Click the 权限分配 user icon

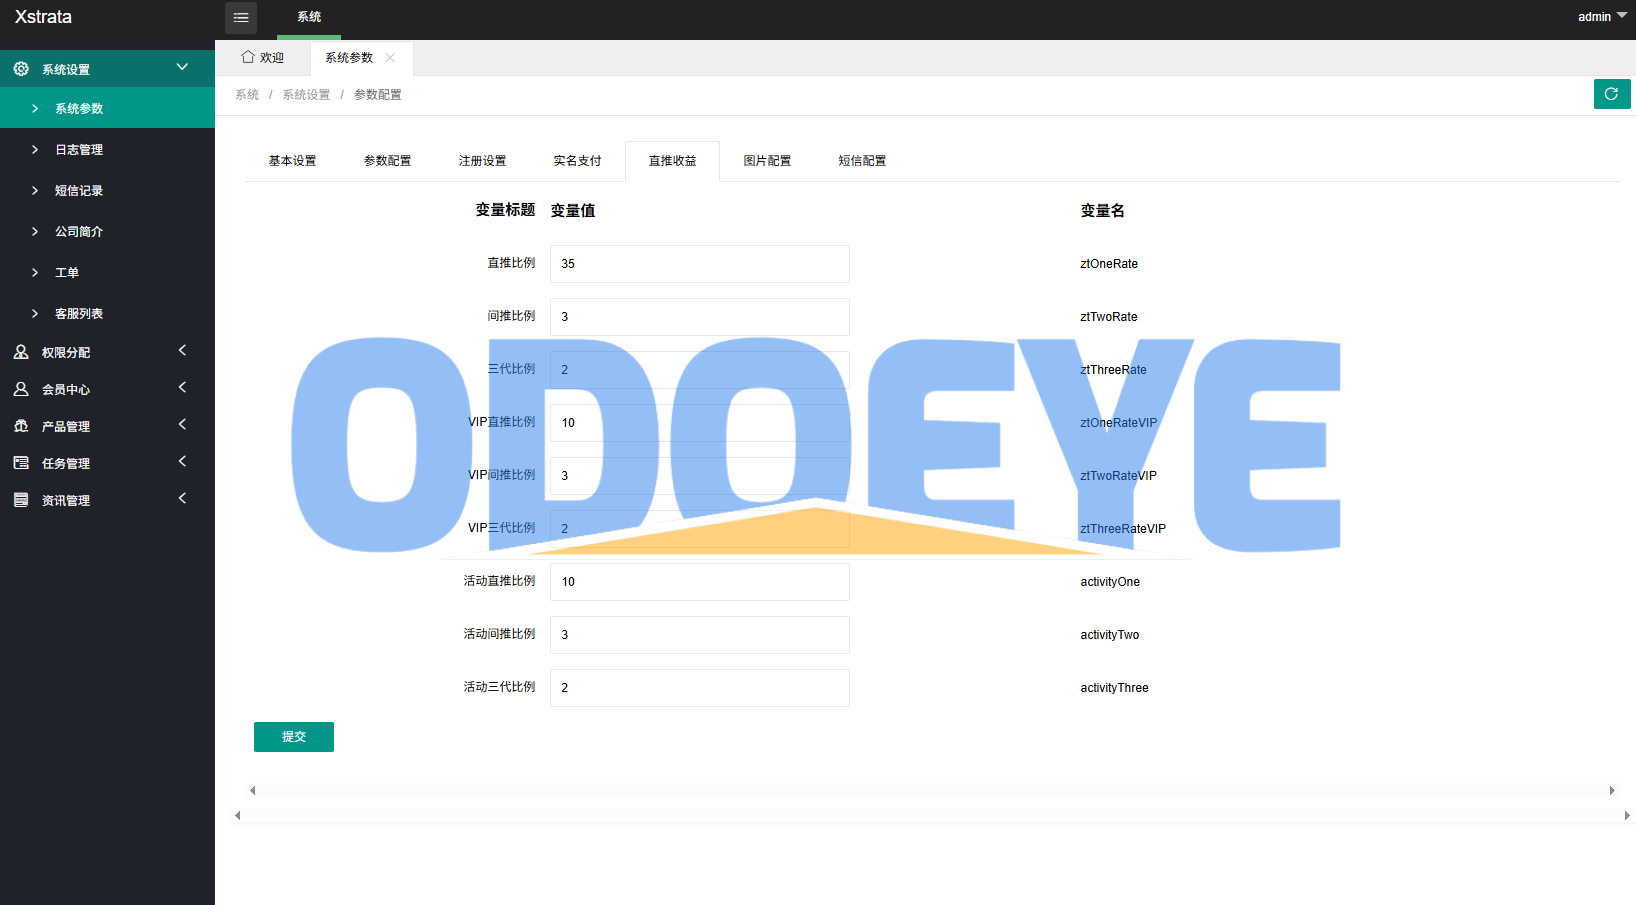21,352
